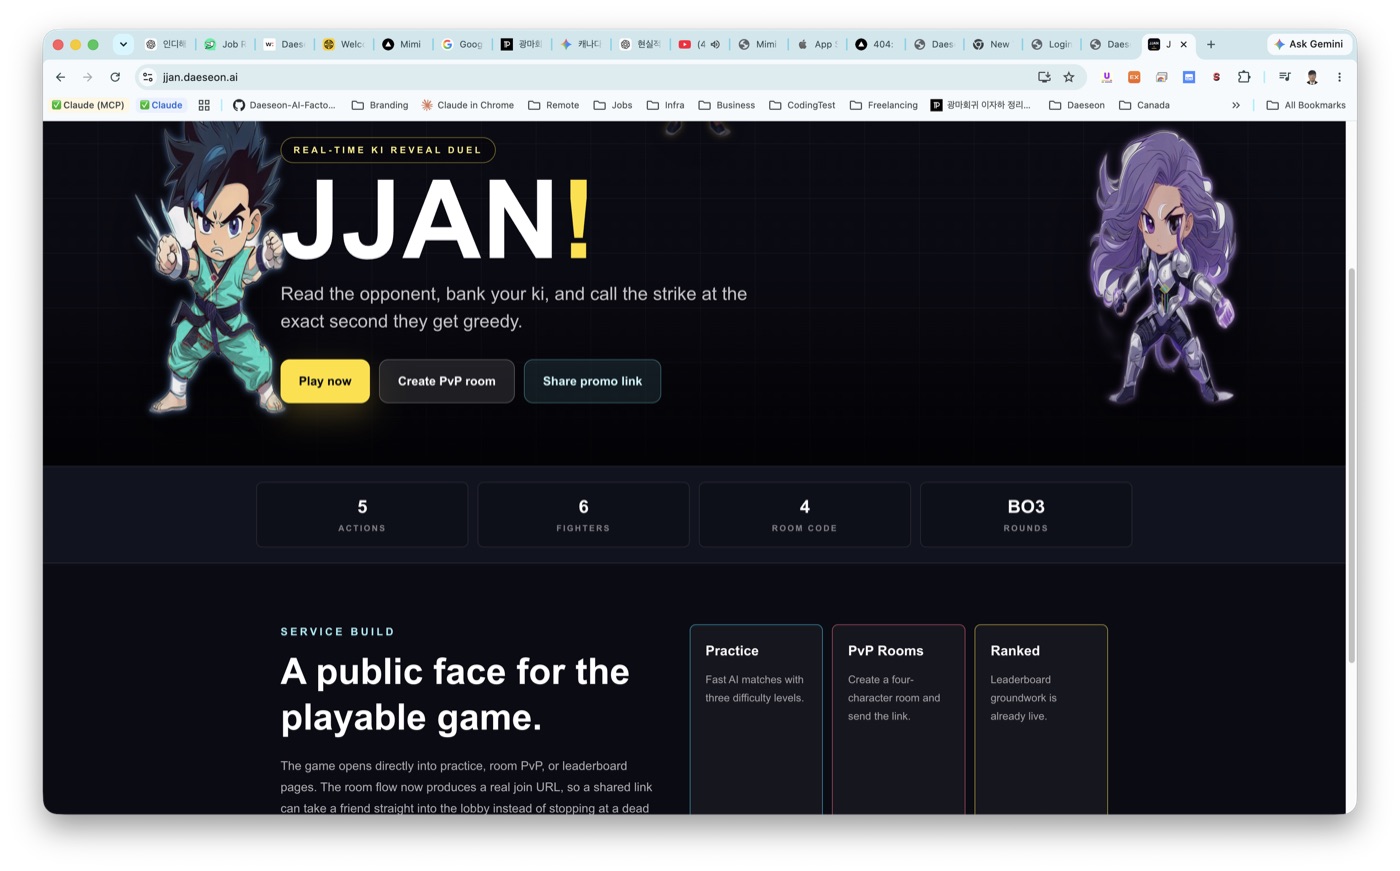Switch to the 인디 tab

coord(166,44)
